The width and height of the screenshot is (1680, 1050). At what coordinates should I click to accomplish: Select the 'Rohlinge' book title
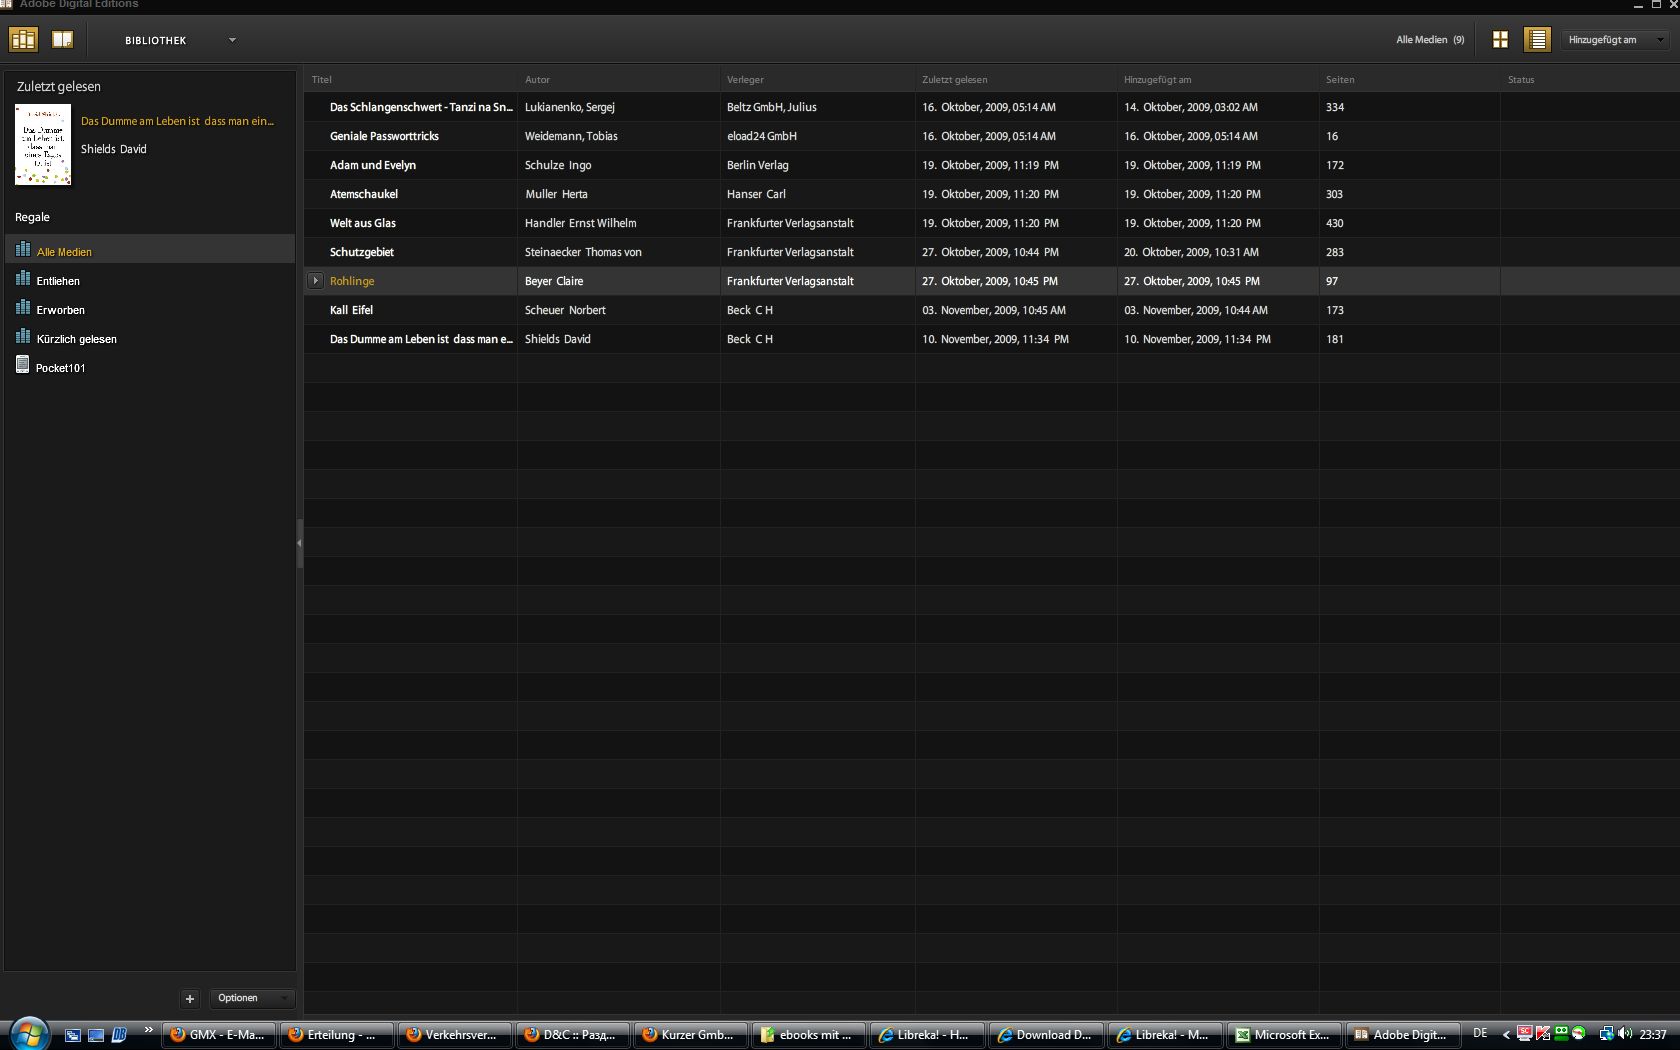[352, 281]
